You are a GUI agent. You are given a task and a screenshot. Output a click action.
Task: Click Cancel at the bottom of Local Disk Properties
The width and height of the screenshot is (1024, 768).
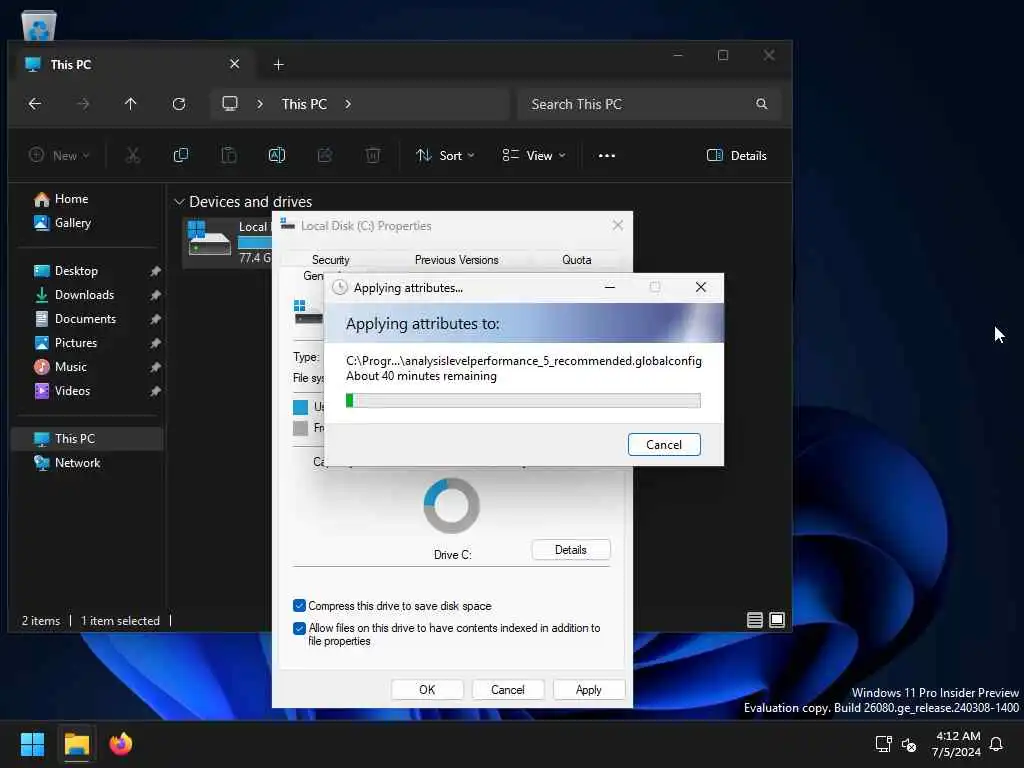(x=507, y=690)
